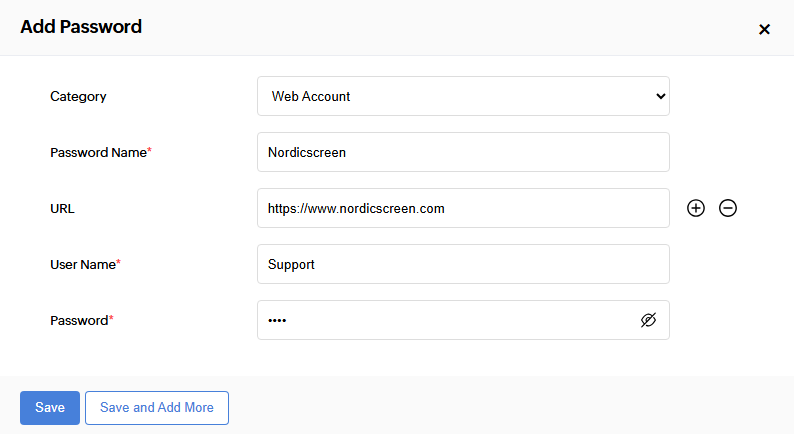Click the Password field label

click(82, 321)
